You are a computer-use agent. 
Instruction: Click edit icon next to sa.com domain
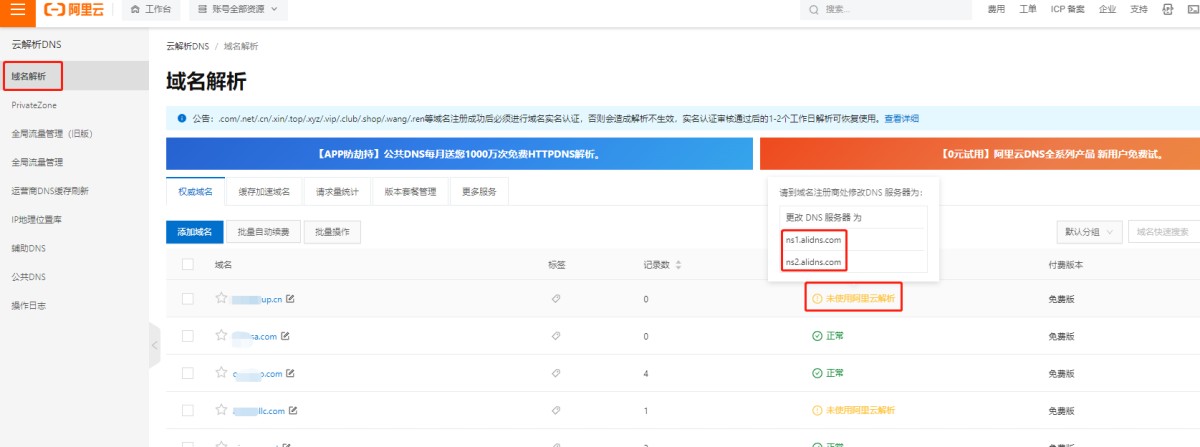tap(285, 336)
